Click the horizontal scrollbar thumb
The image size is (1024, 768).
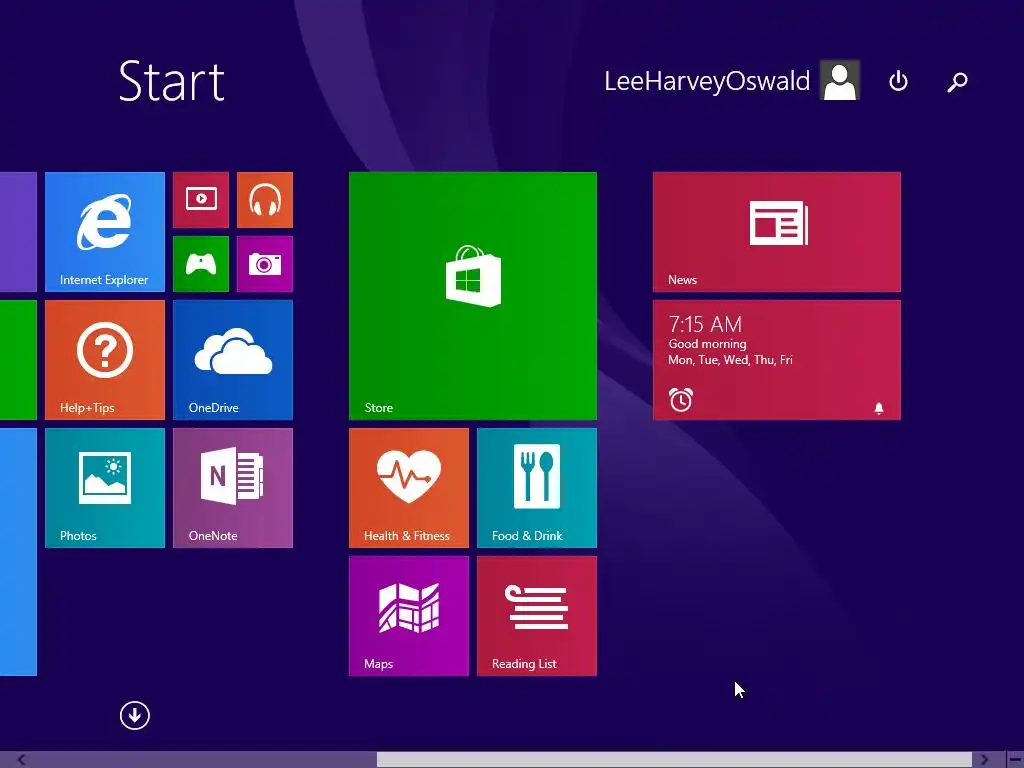coord(674,759)
